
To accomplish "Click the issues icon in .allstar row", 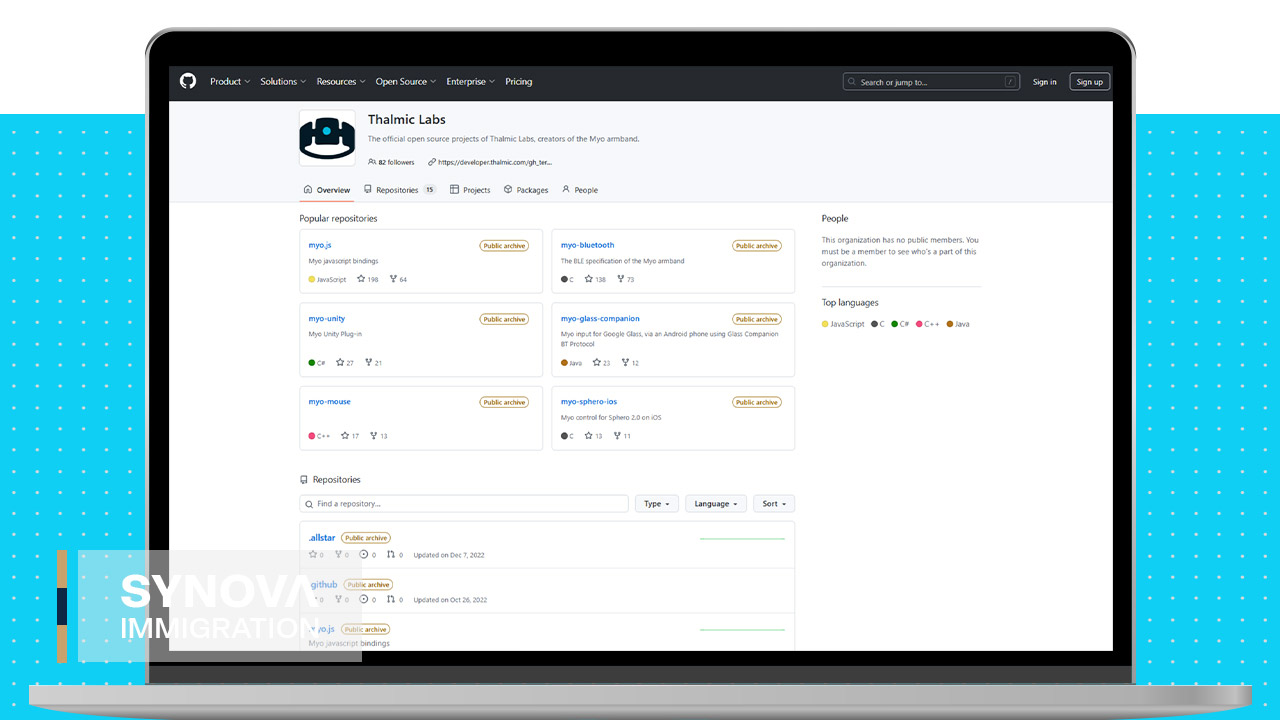I will click(x=364, y=554).
